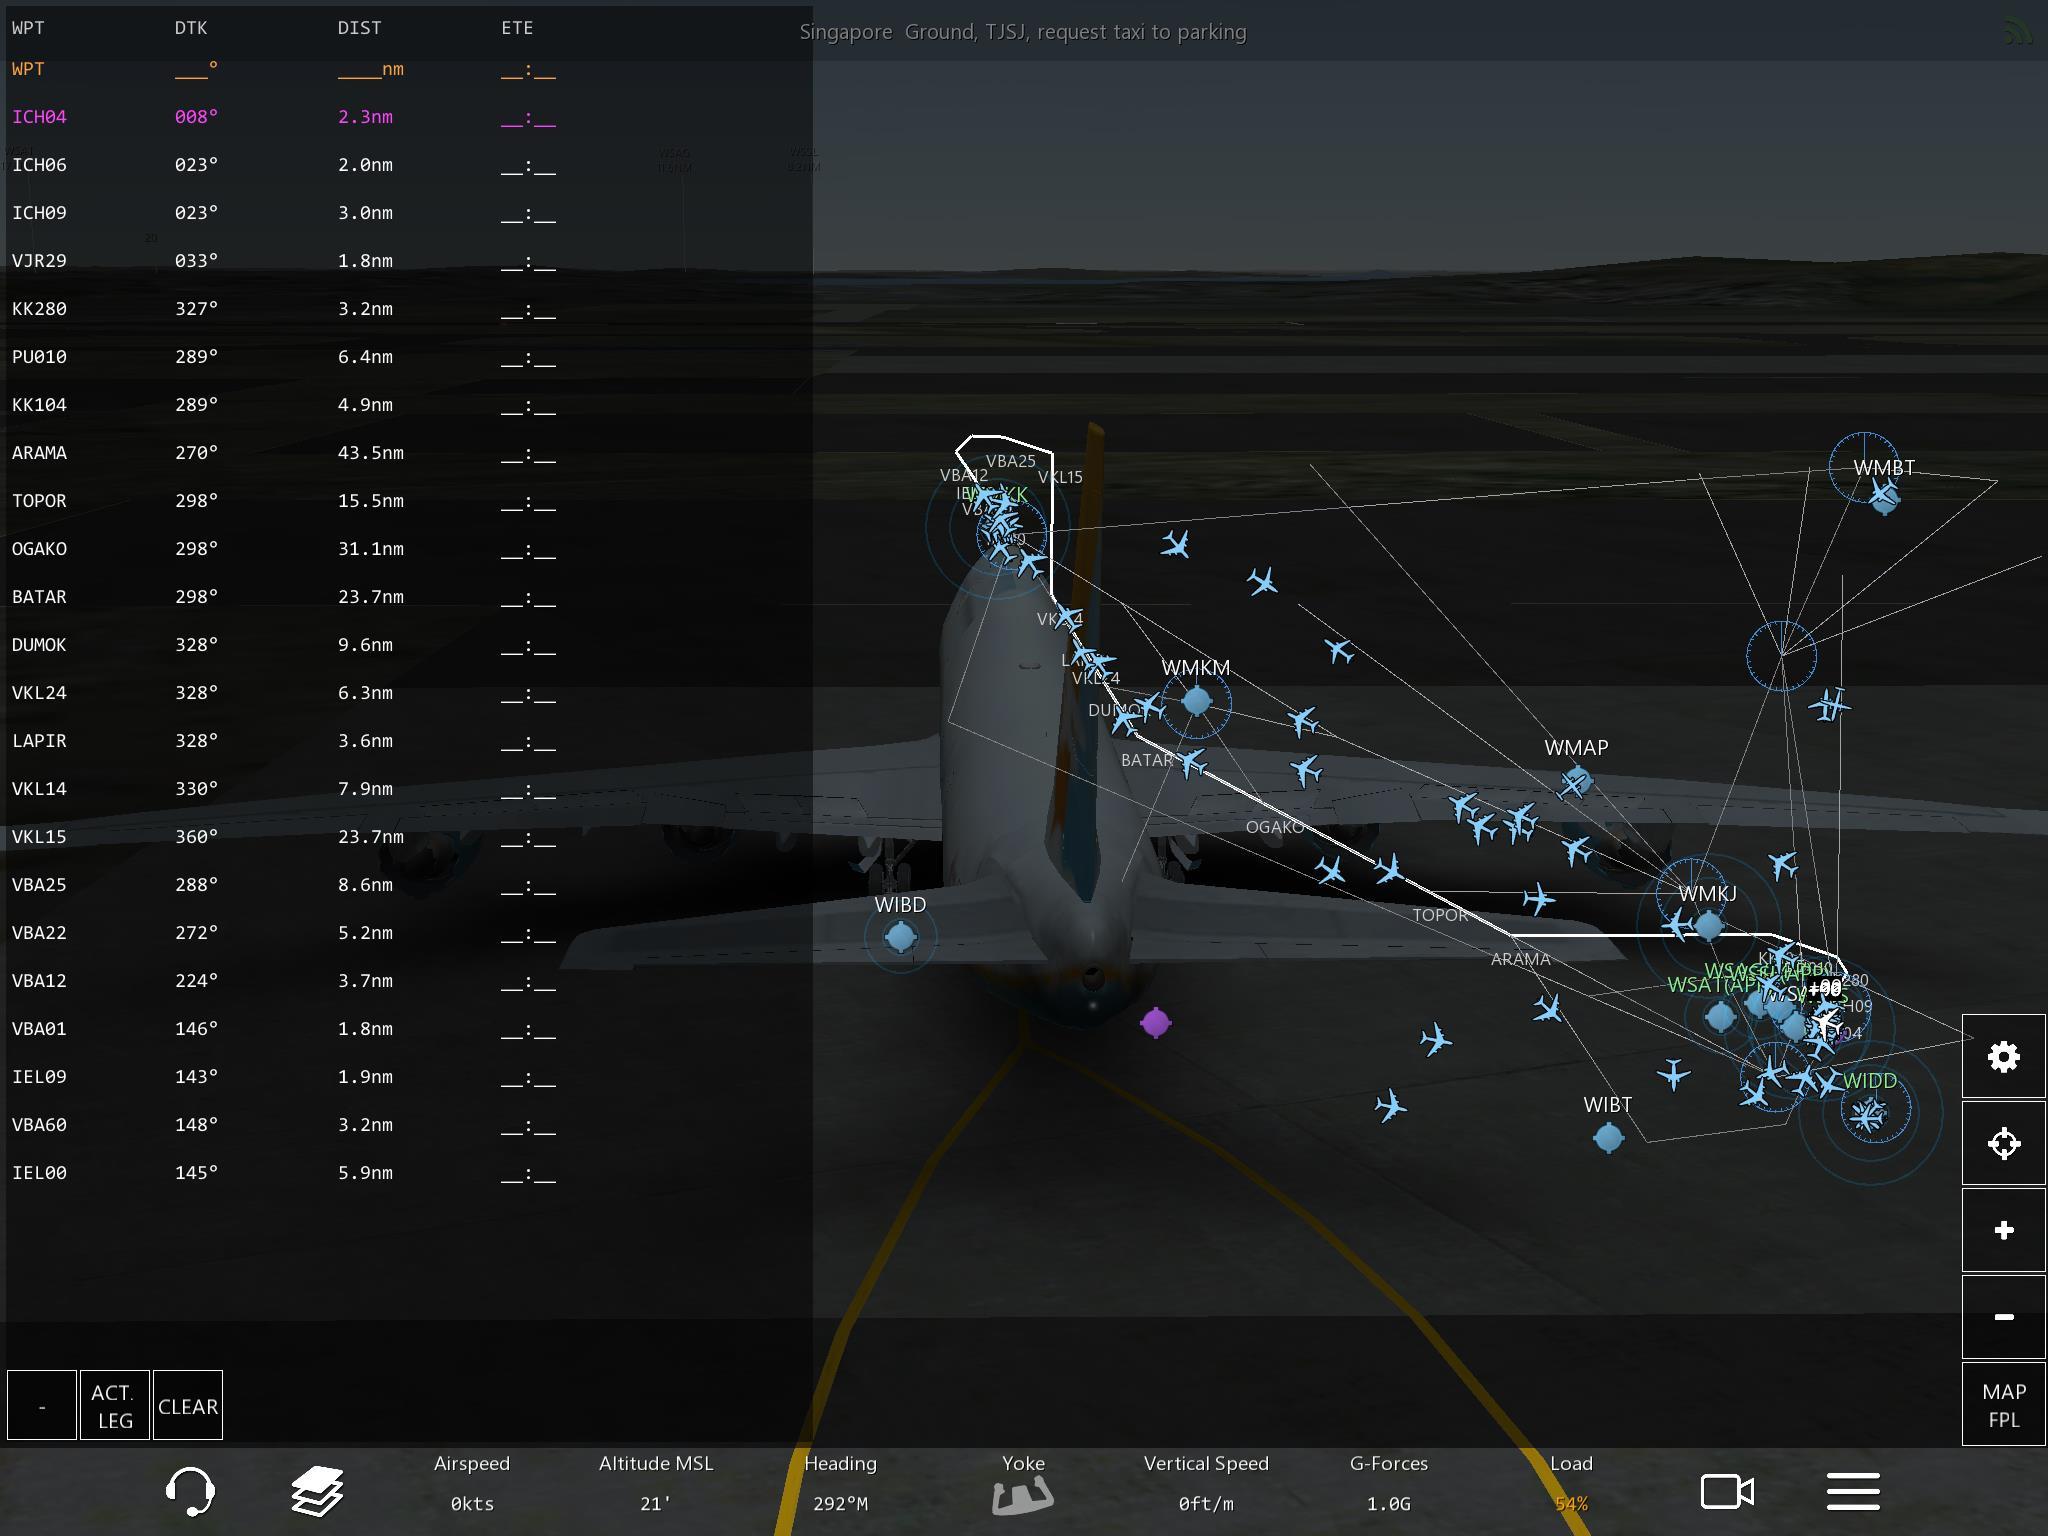Image resolution: width=2048 pixels, height=1536 pixels.
Task: Toggle MAP FPL view
Action: tap(2003, 1405)
